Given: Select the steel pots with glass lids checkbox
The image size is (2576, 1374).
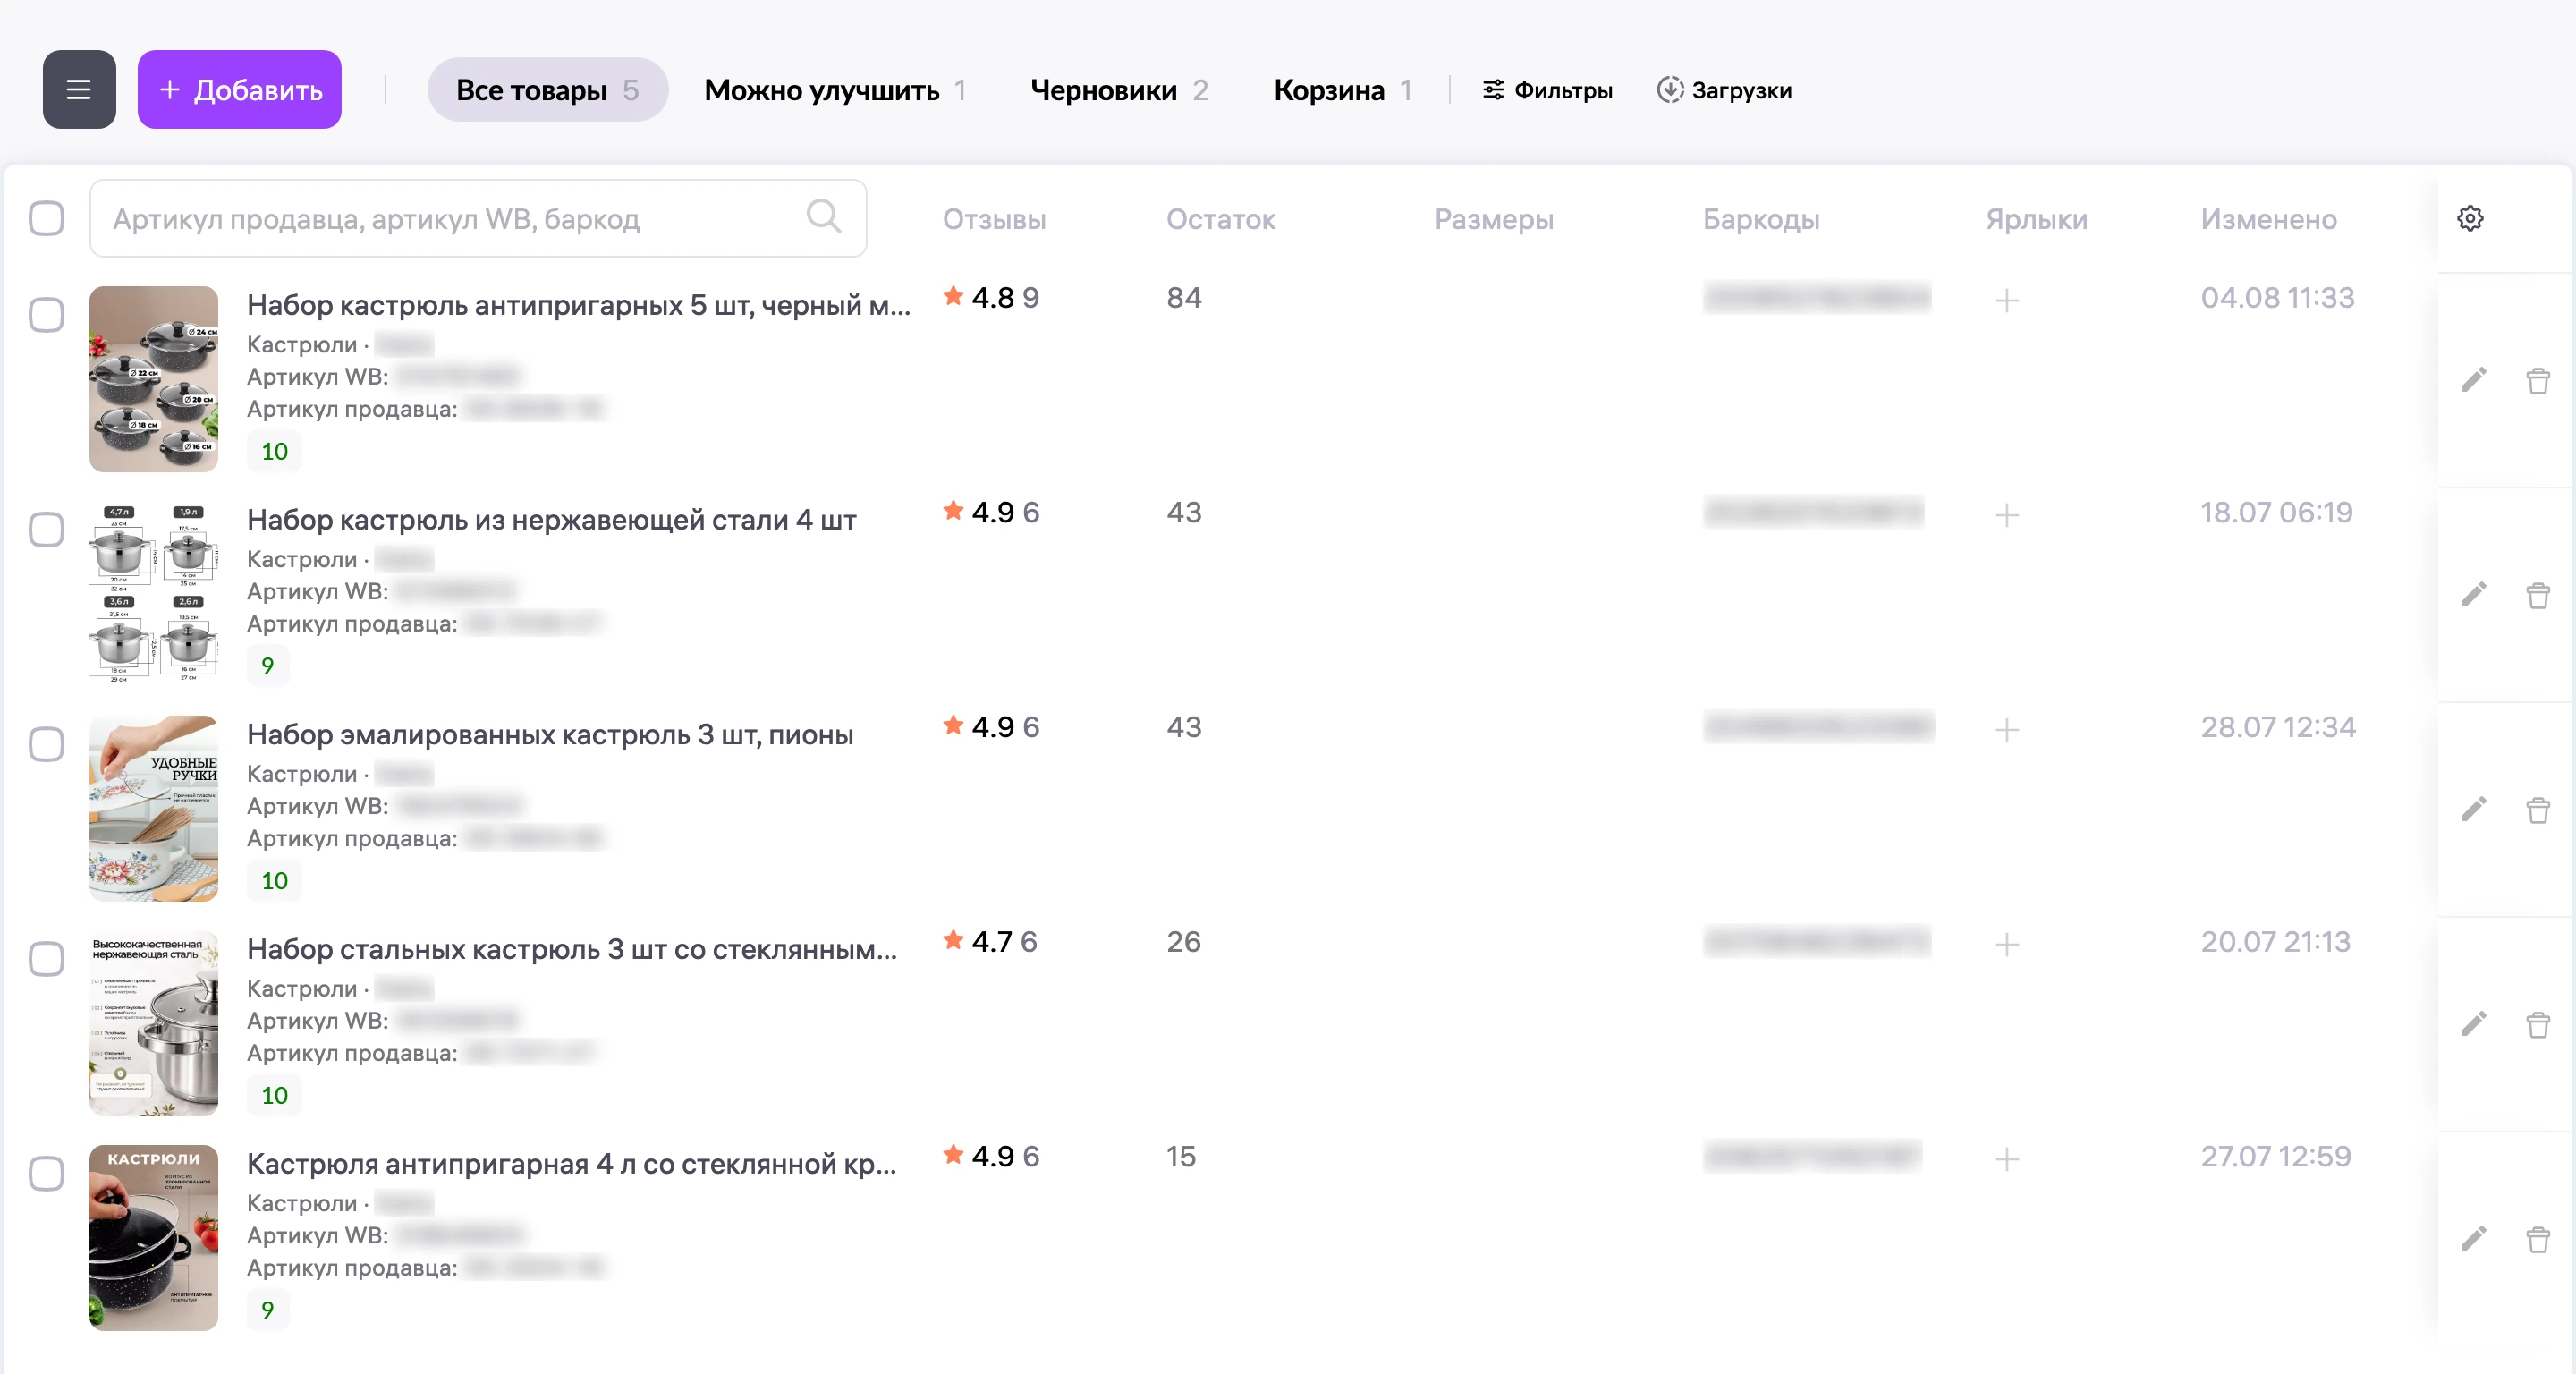Looking at the screenshot, I should click(46, 959).
